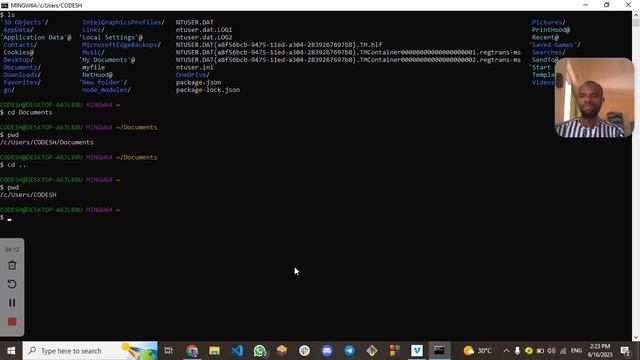Click the 'Favorites/' directory entry
The image size is (640, 360).
[22, 82]
